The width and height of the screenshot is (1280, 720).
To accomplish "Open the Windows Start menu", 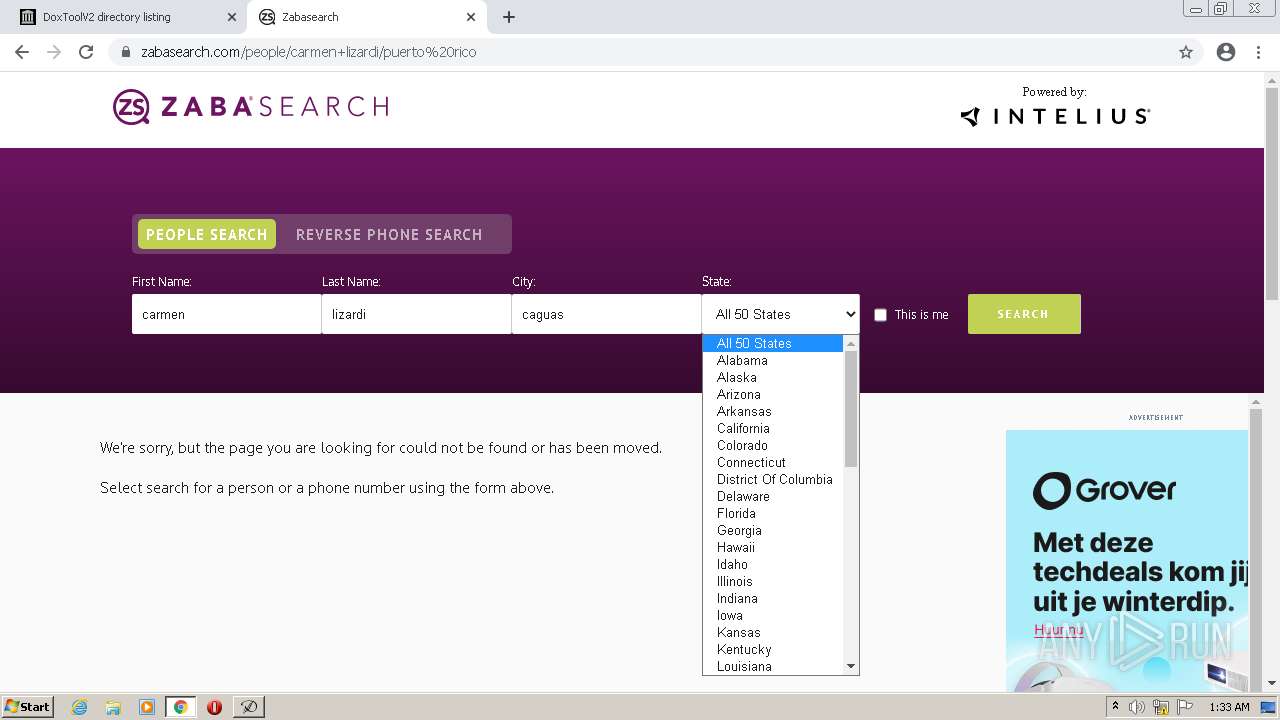I will 27,707.
